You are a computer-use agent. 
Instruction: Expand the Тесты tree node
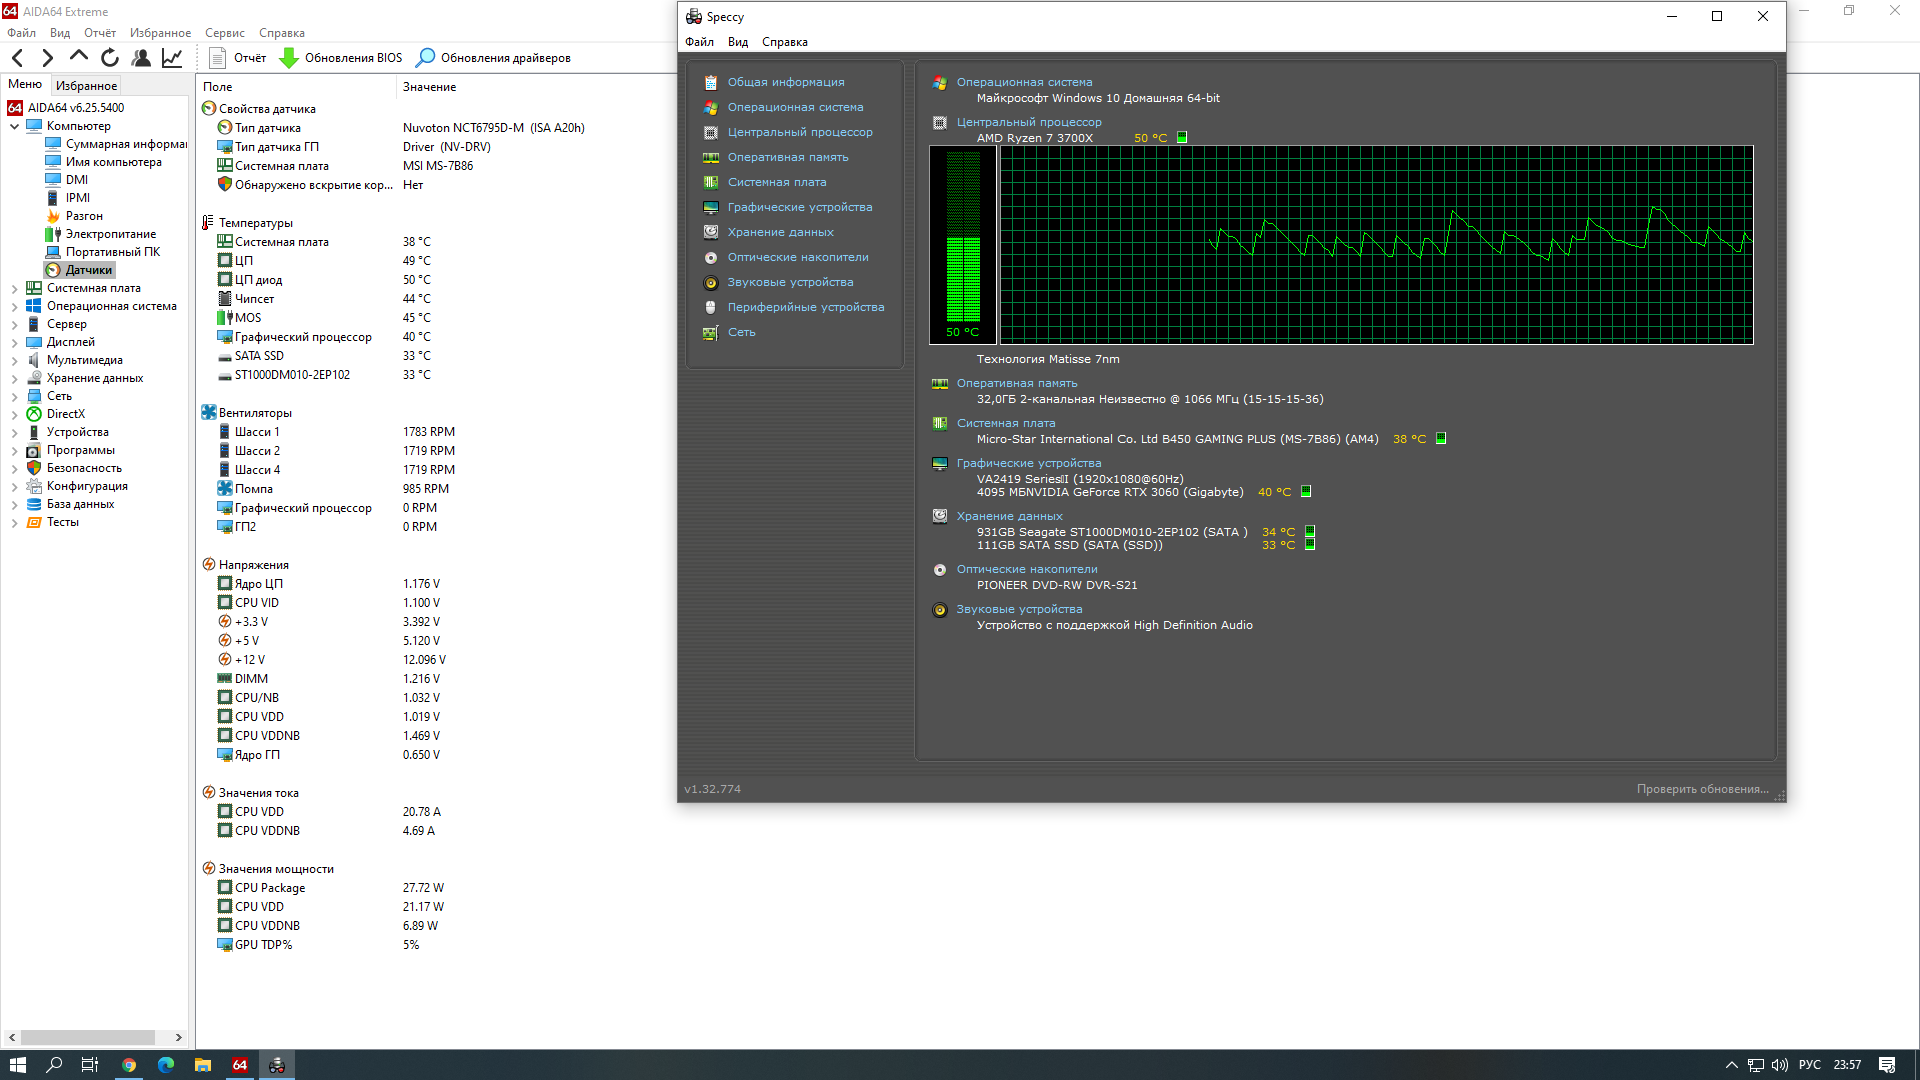click(x=14, y=522)
